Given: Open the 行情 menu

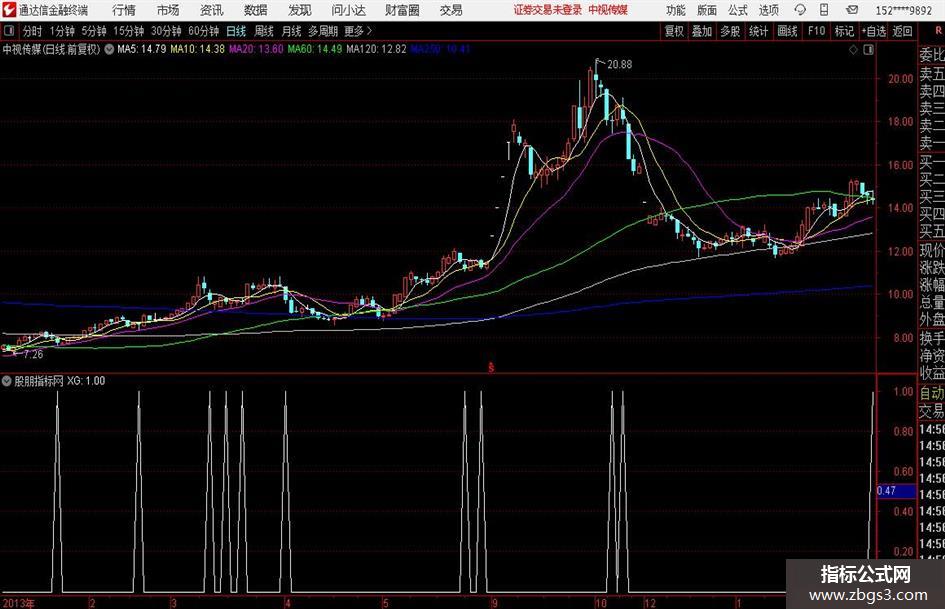Looking at the screenshot, I should point(124,10).
